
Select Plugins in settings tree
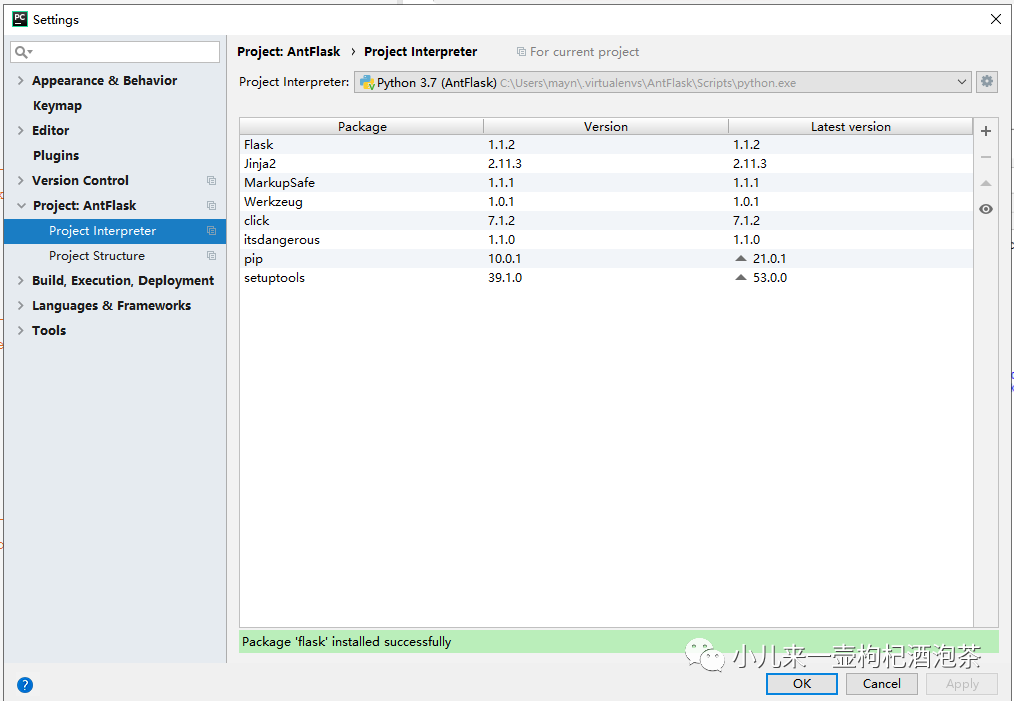(56, 156)
